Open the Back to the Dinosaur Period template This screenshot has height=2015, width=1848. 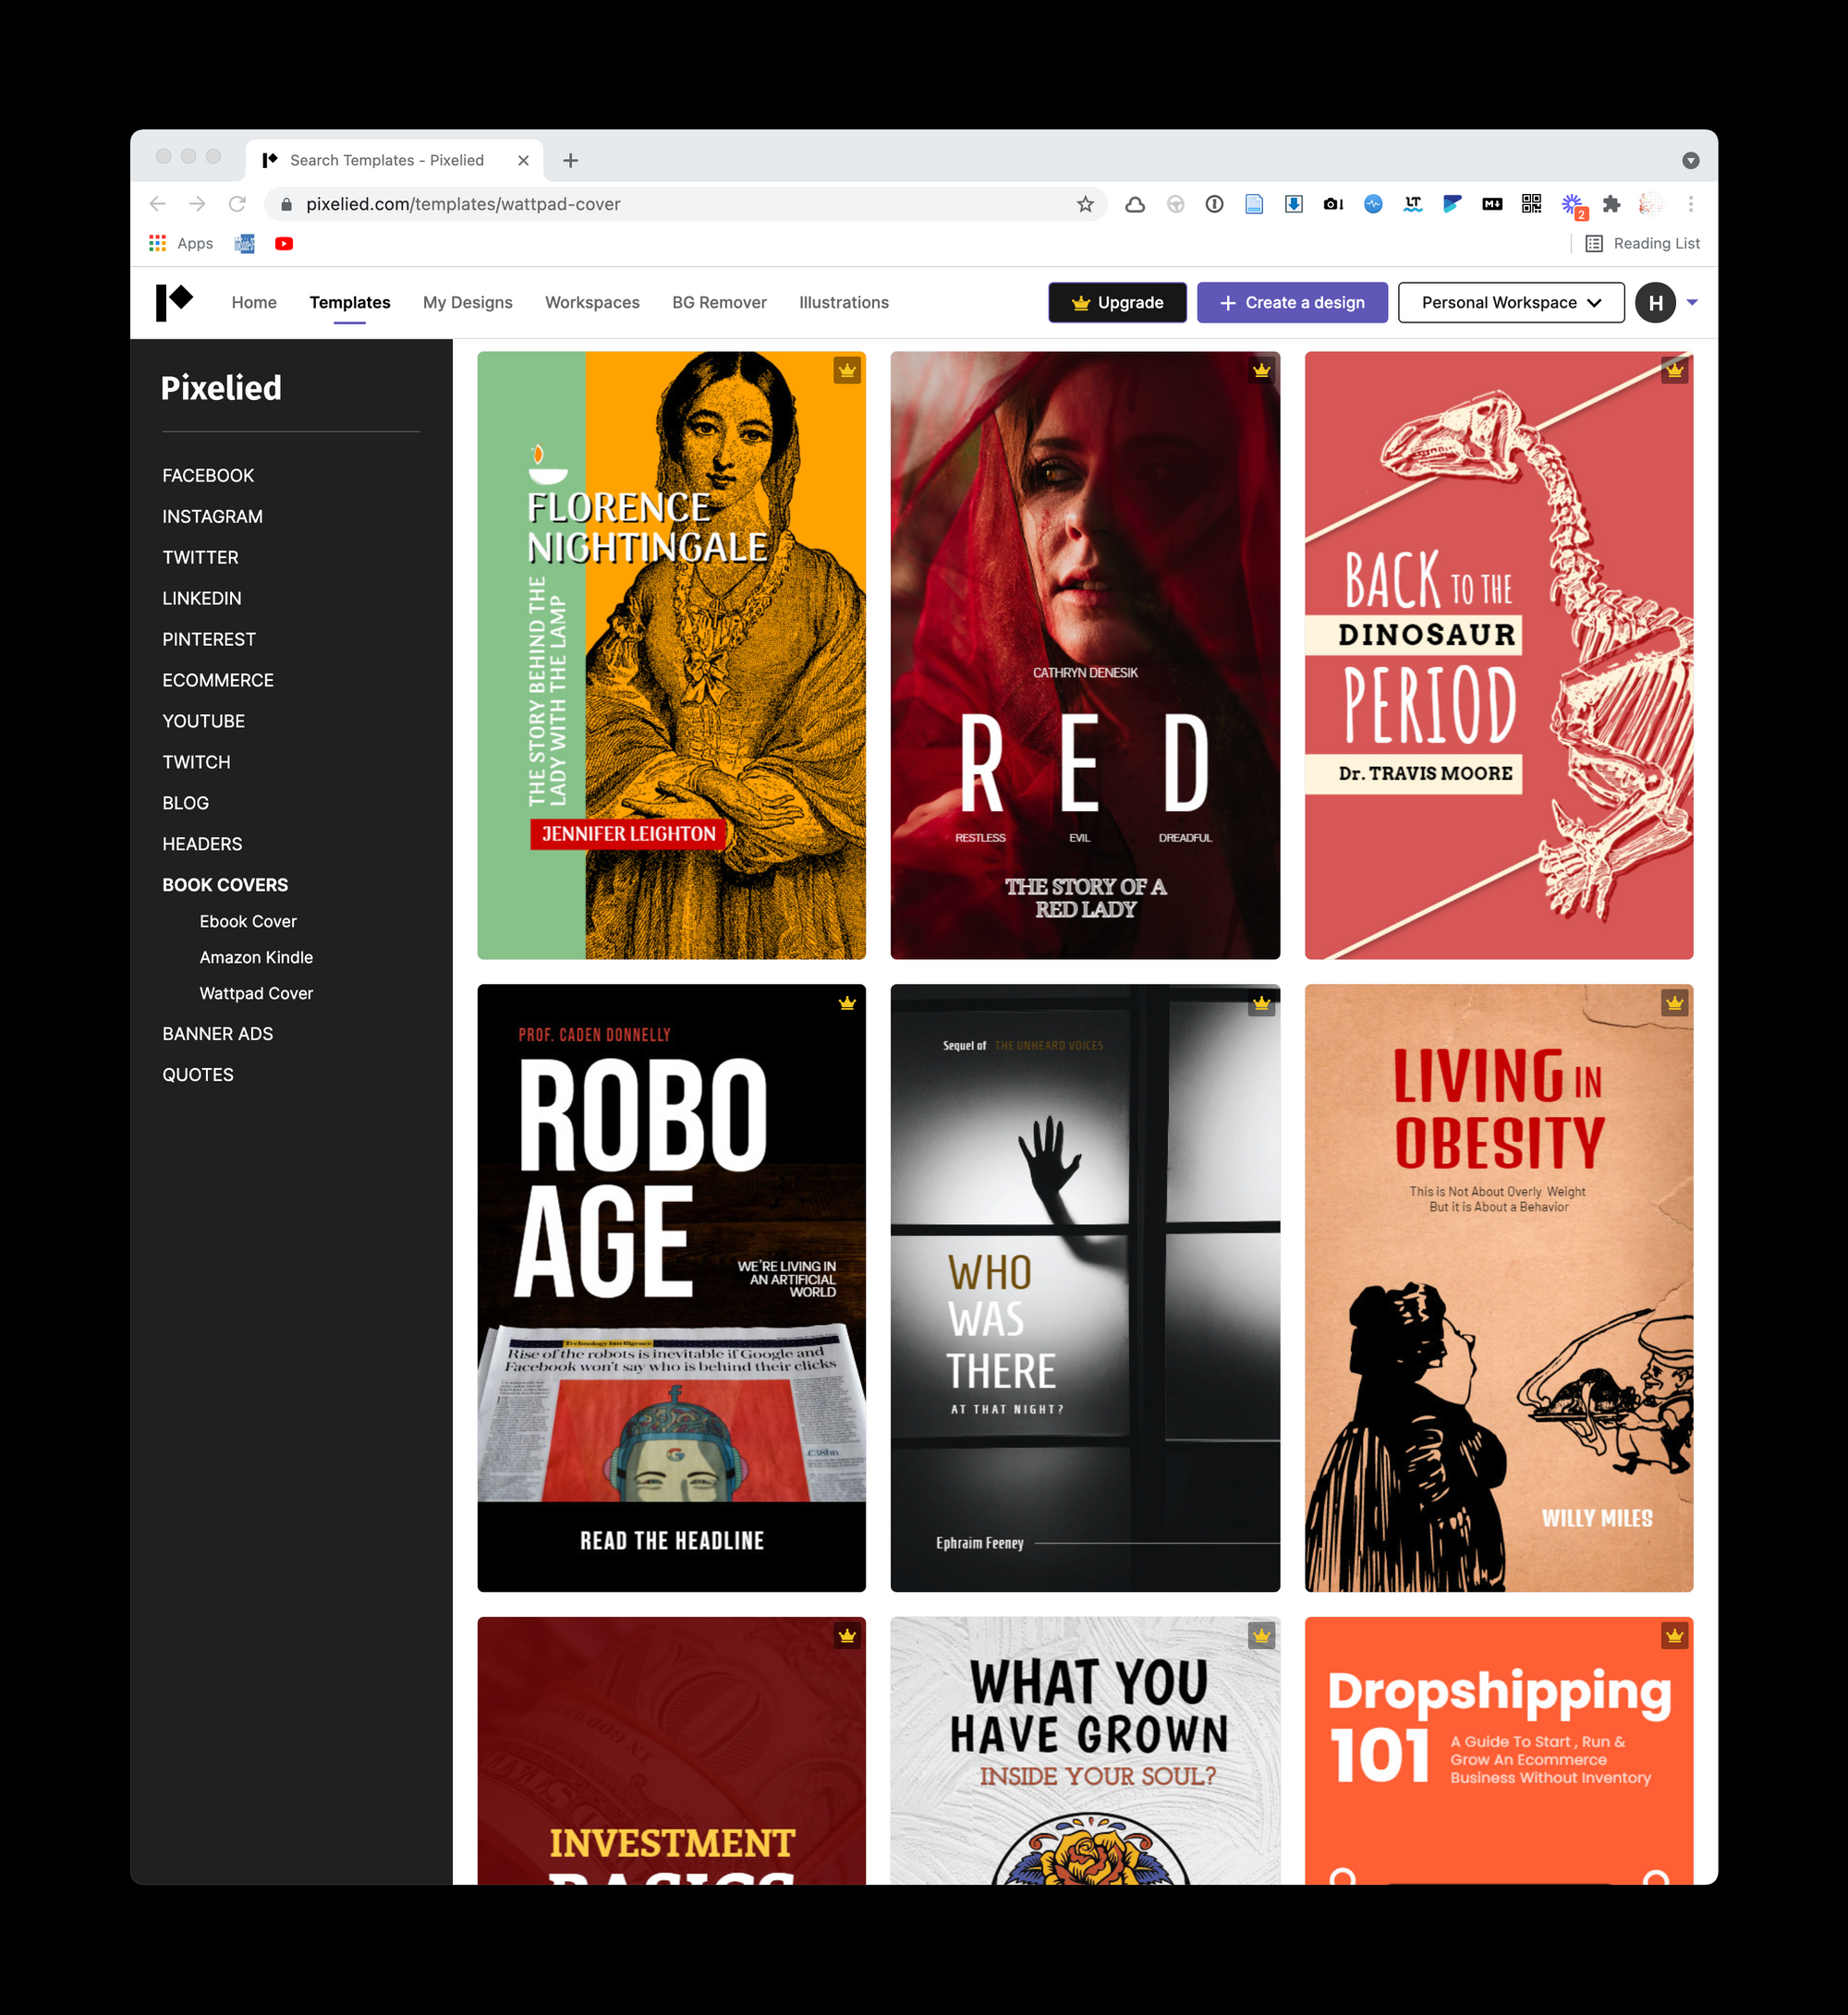[x=1498, y=655]
